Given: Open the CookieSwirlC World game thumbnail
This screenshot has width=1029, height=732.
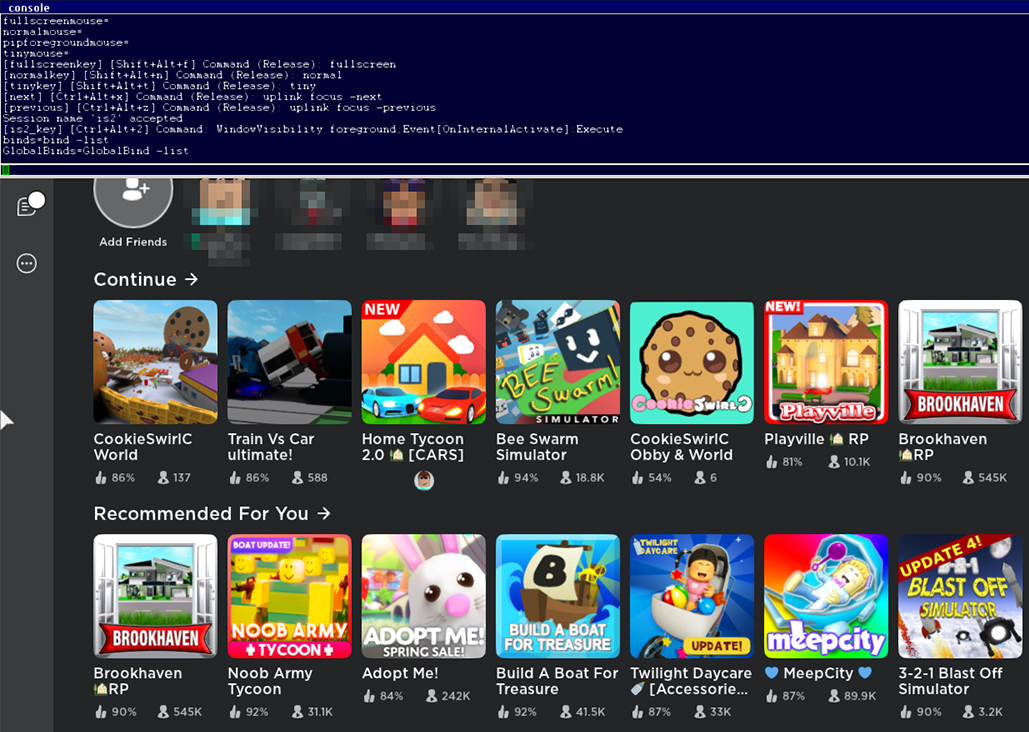Looking at the screenshot, I should click(156, 362).
